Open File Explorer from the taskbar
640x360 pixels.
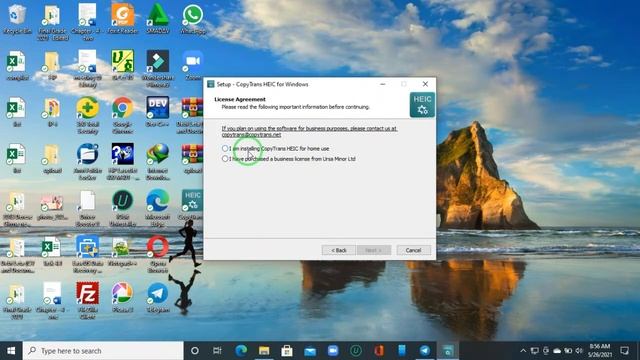(x=264, y=351)
